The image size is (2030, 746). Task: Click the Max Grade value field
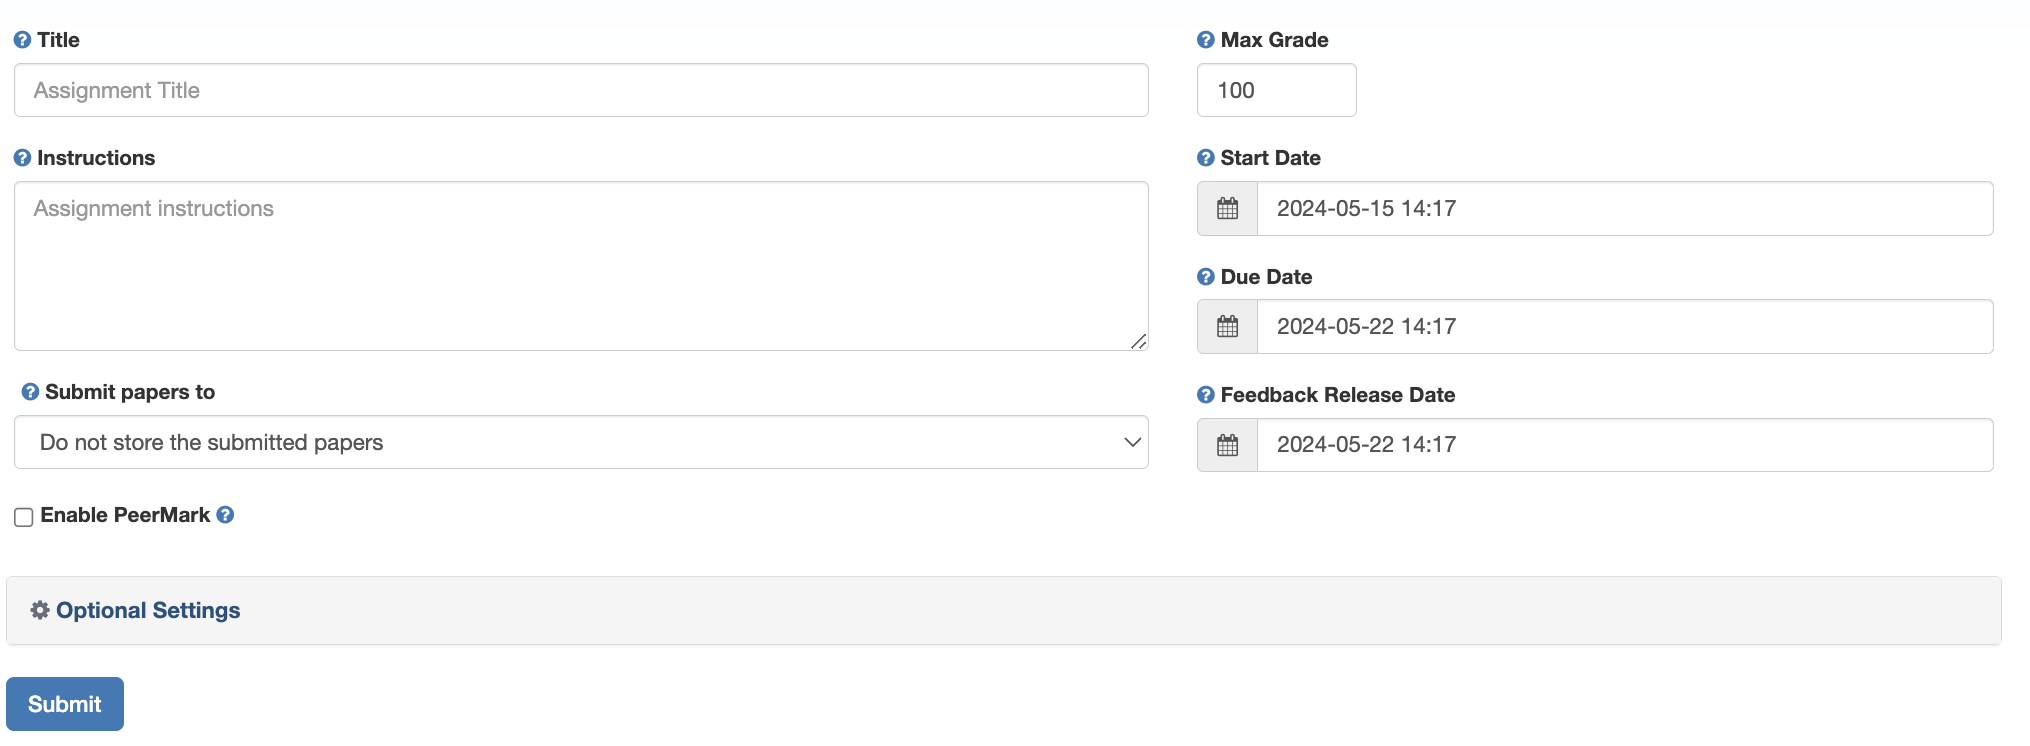(1276, 90)
